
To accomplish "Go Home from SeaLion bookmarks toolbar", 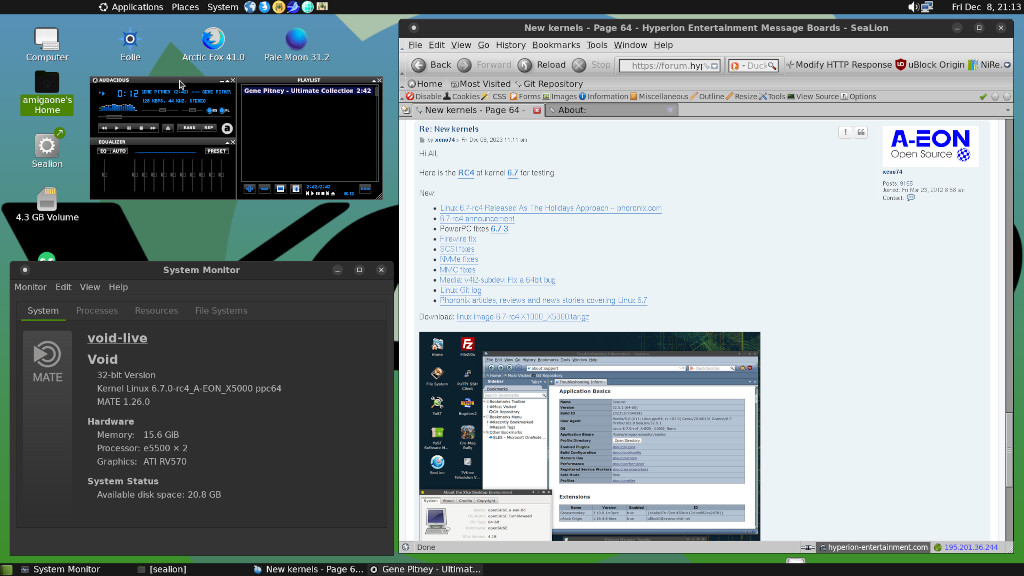I will (x=425, y=84).
